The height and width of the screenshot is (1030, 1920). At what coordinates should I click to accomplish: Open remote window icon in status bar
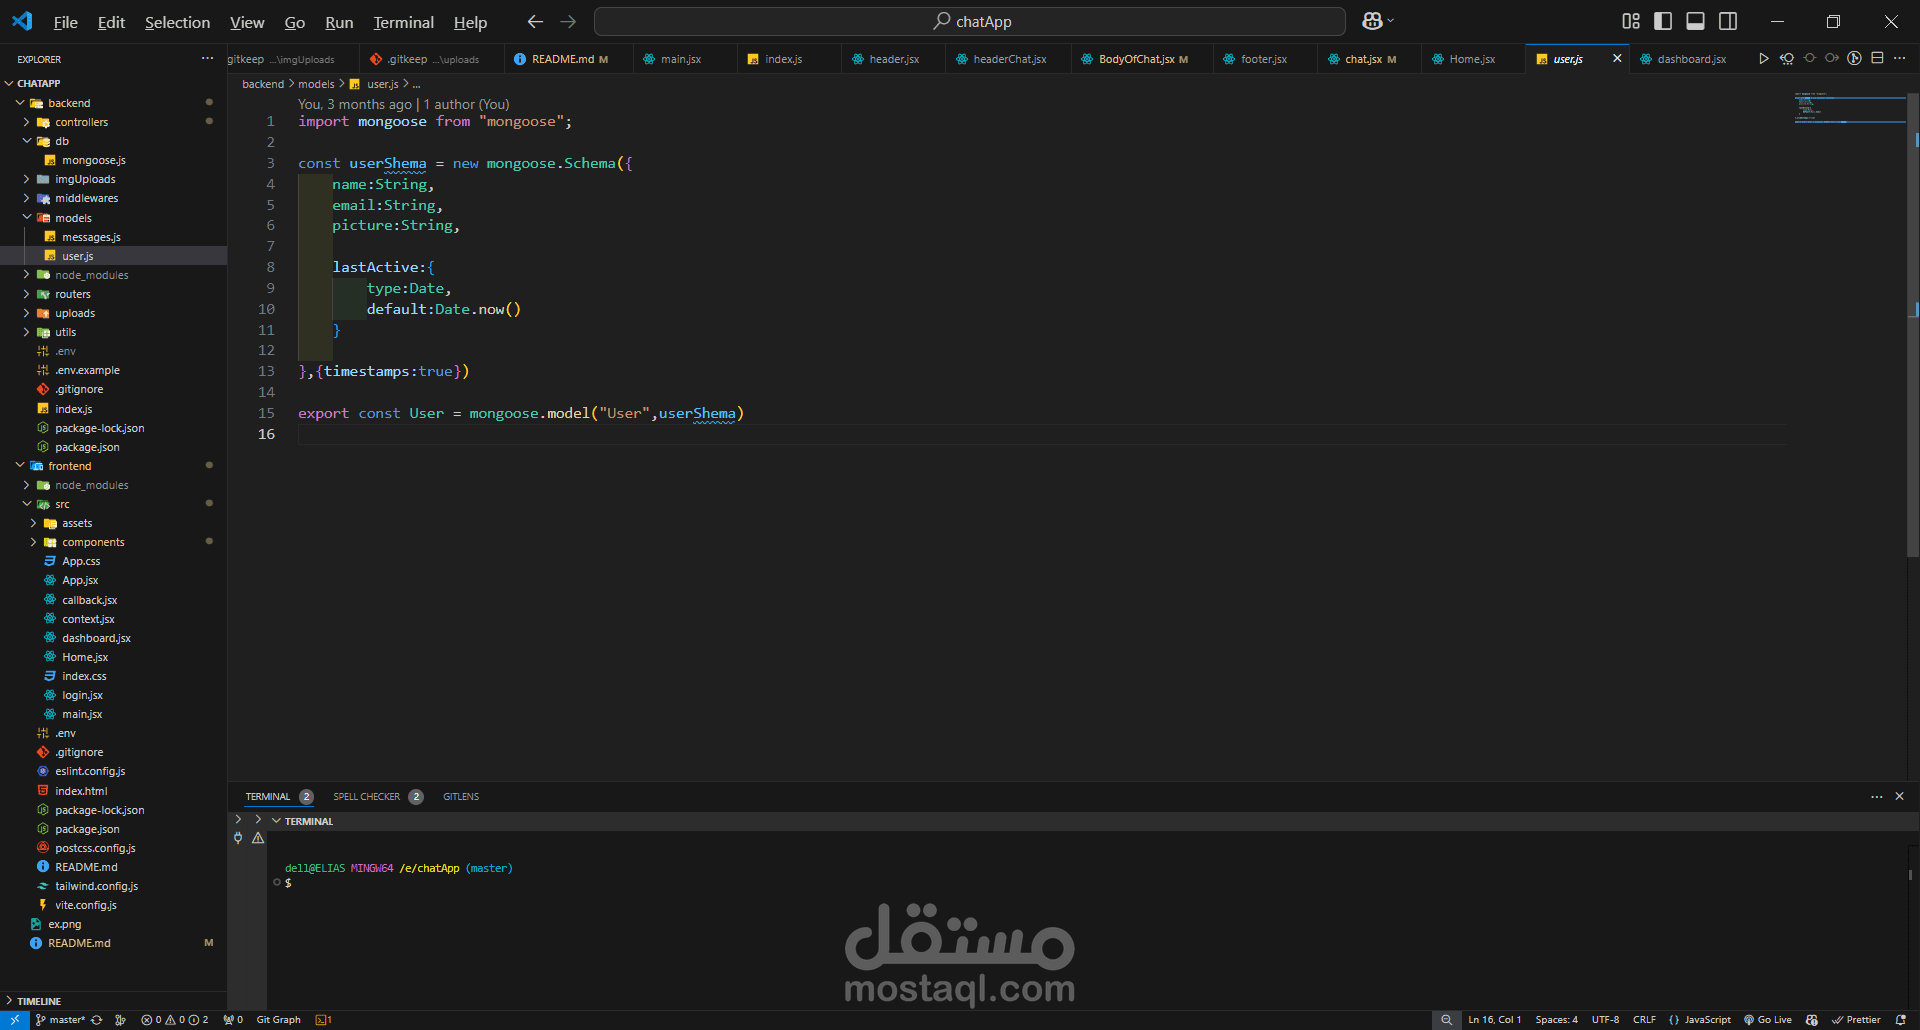pos(14,1020)
